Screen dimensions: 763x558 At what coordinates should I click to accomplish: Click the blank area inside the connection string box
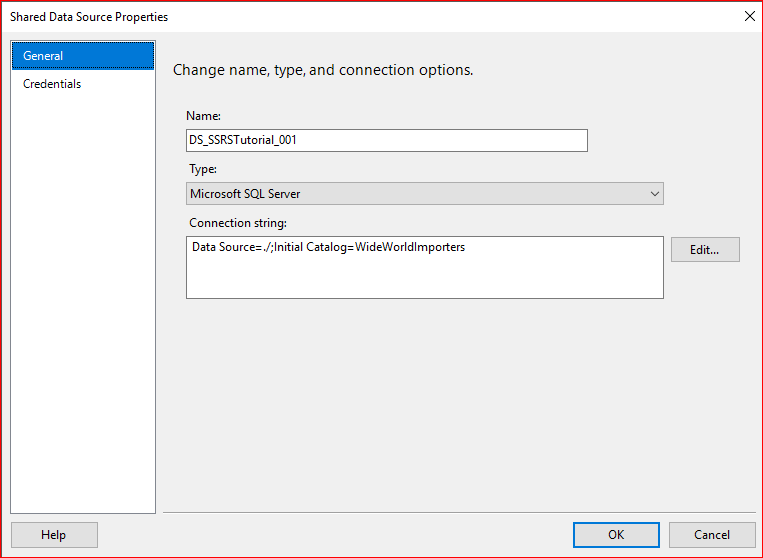pyautogui.click(x=424, y=278)
